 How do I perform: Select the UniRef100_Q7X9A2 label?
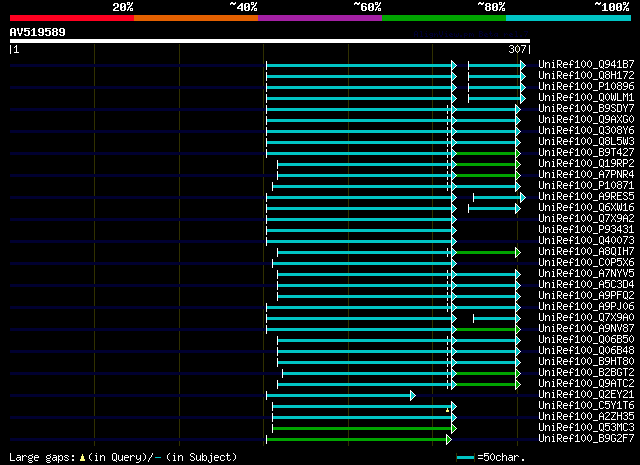coord(586,218)
